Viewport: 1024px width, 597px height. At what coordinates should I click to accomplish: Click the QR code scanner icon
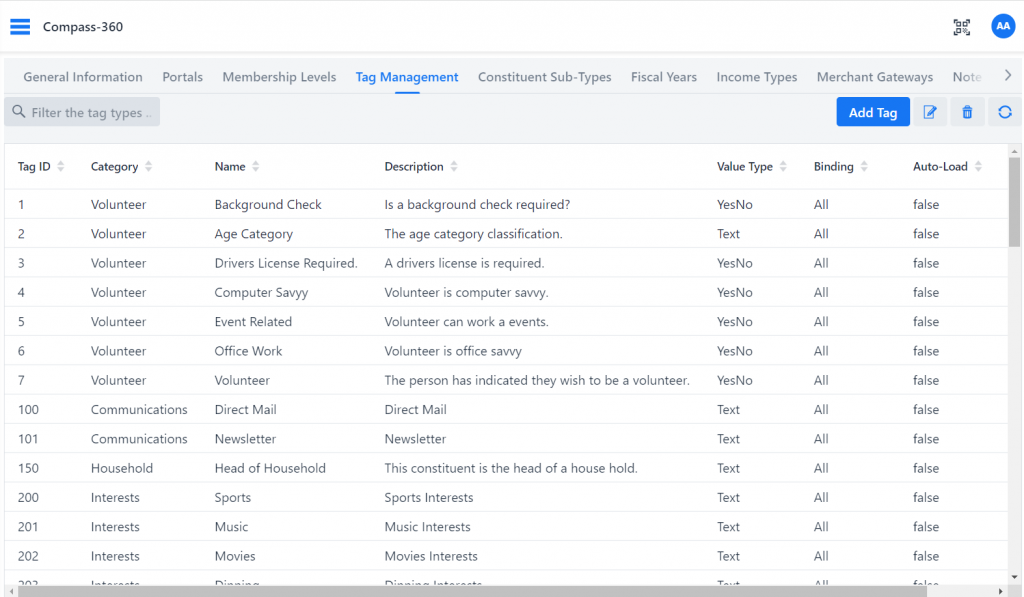pos(961,27)
